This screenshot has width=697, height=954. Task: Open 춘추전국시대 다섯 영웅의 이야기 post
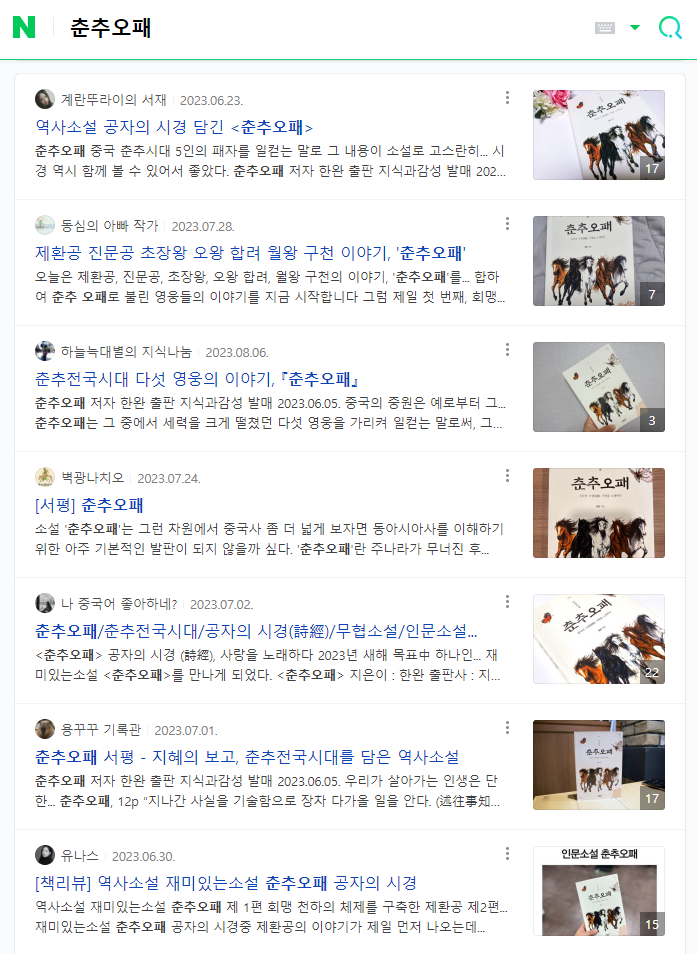[x=197, y=379]
